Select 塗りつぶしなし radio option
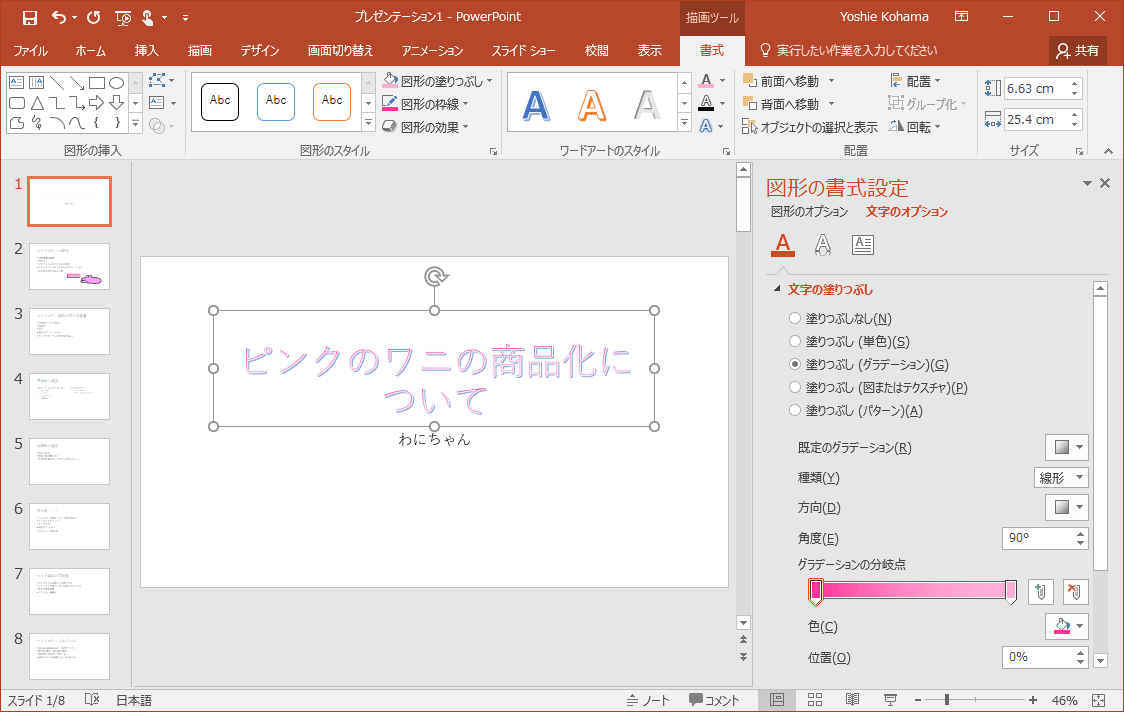Viewport: 1124px width, 712px height. coord(795,319)
